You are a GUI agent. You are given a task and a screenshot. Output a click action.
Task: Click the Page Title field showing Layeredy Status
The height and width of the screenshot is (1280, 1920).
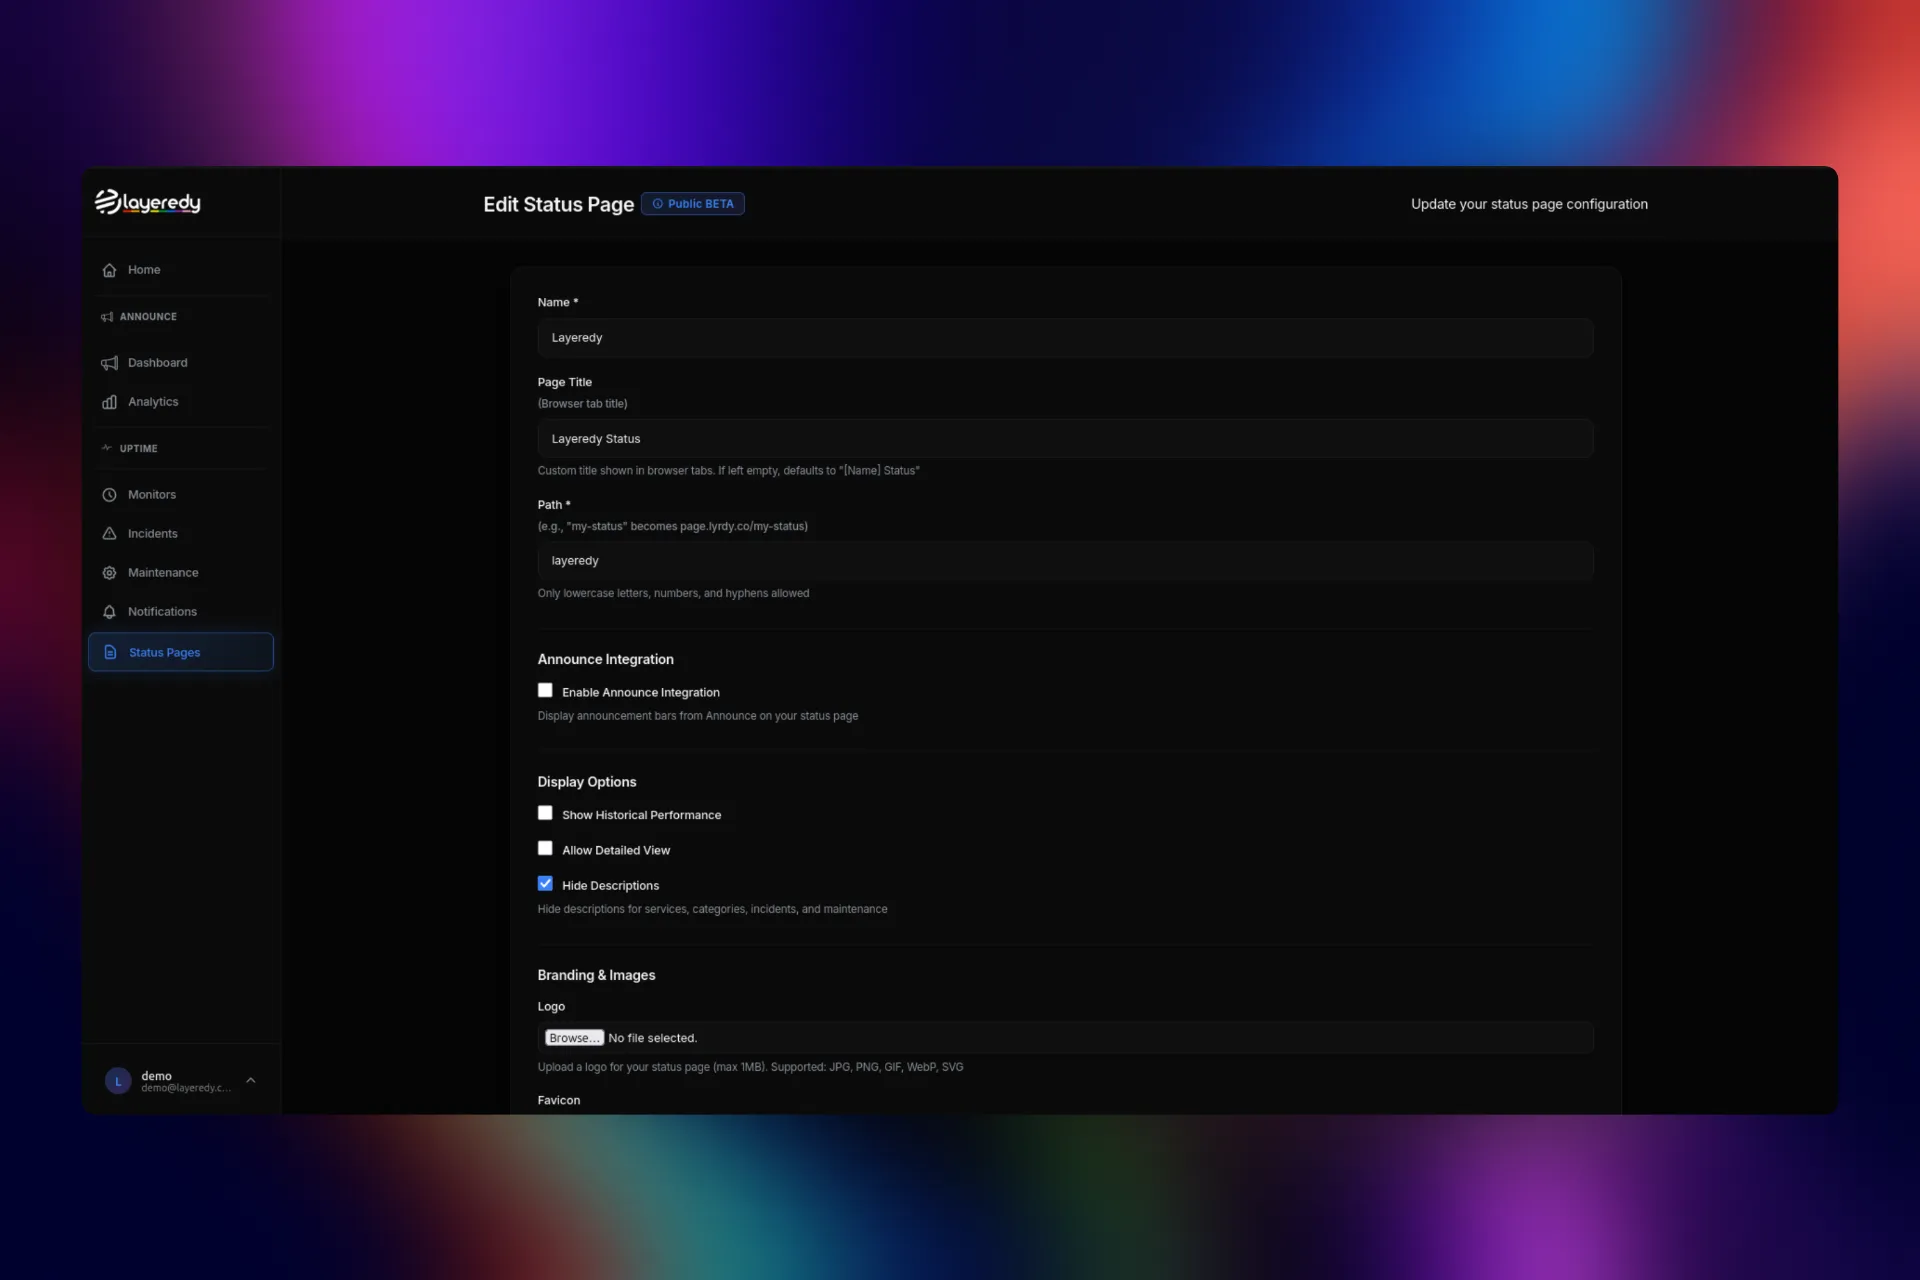click(1064, 438)
